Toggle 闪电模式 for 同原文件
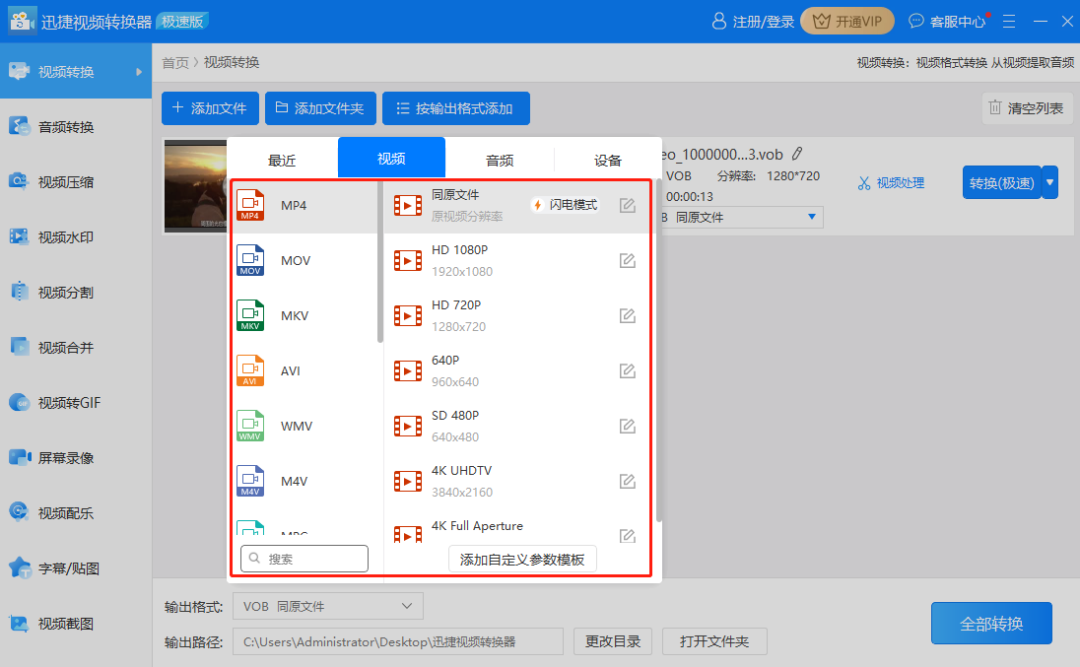This screenshot has width=1080, height=667. [565, 205]
